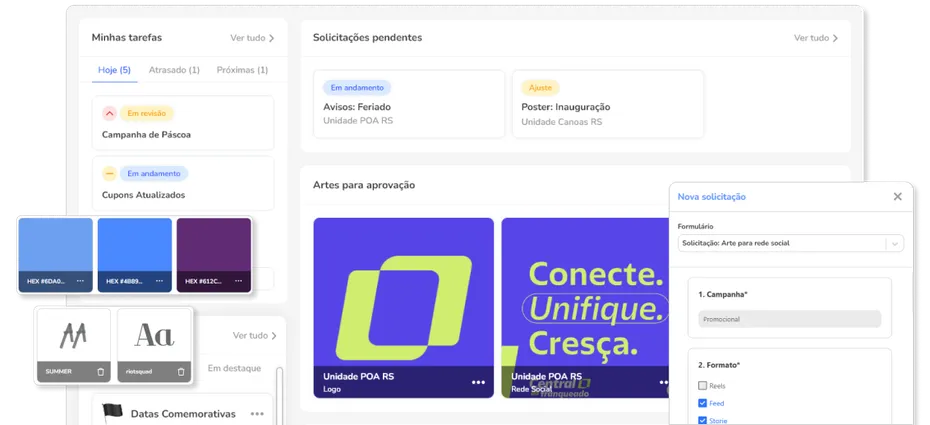Open high priority arrow on Campanha de Páscoa
Image resolution: width=930 pixels, height=425 pixels.
tap(109, 113)
